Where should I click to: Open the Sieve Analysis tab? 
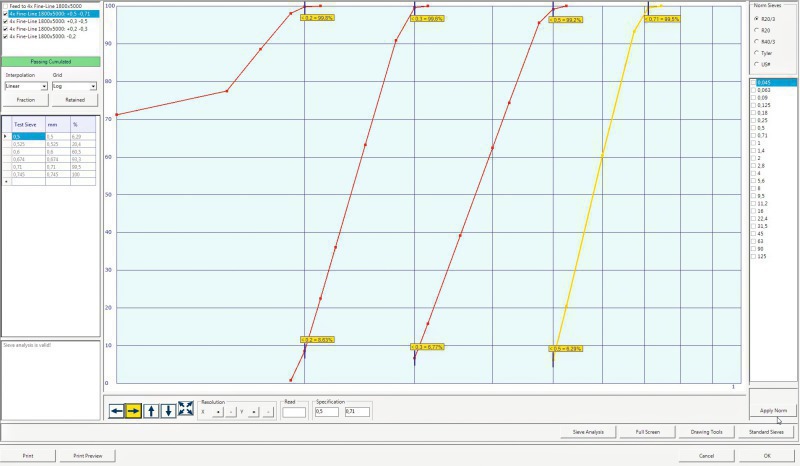click(587, 432)
